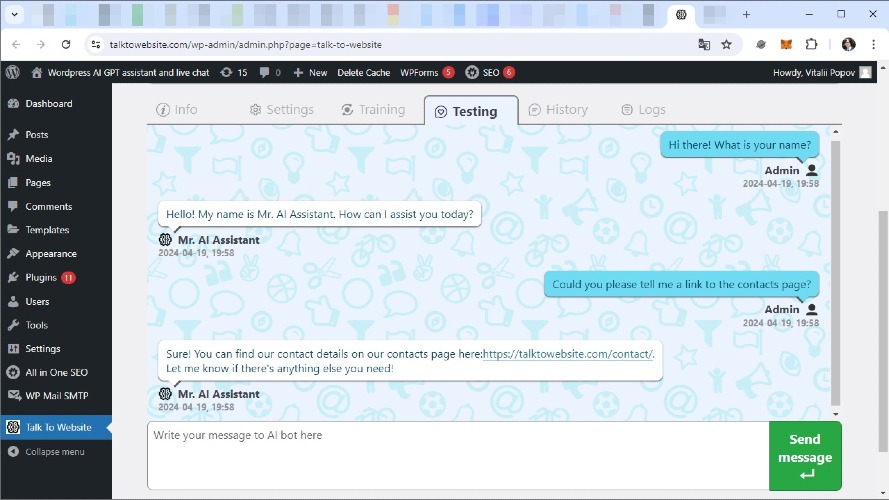Screen dimensions: 889x500
Task: Click the chat scrollbar thumb
Action: (x=835, y=272)
